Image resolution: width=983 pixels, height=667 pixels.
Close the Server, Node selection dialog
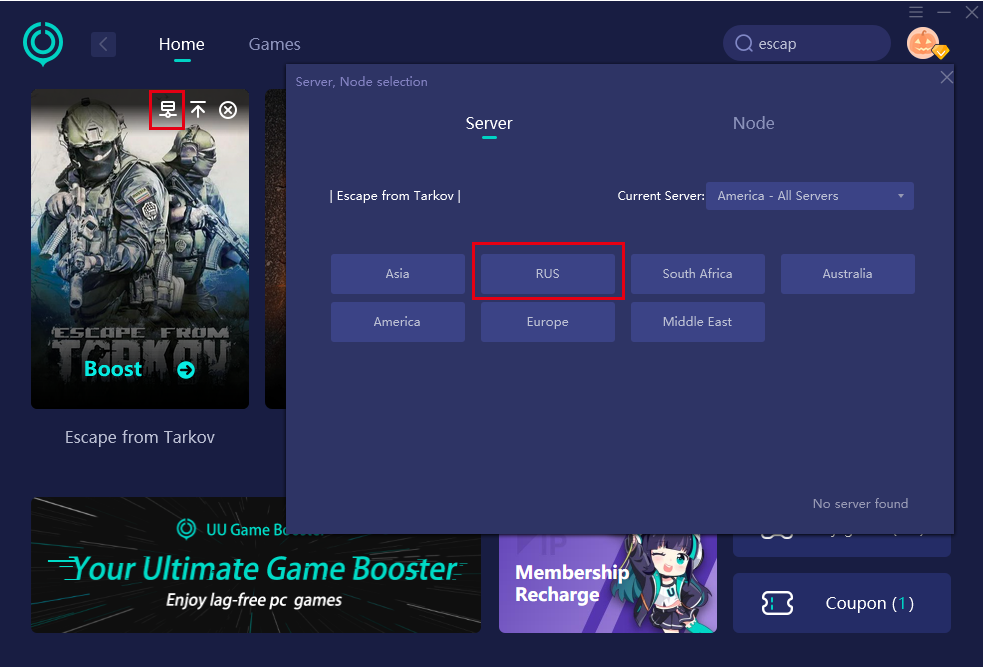tap(946, 77)
